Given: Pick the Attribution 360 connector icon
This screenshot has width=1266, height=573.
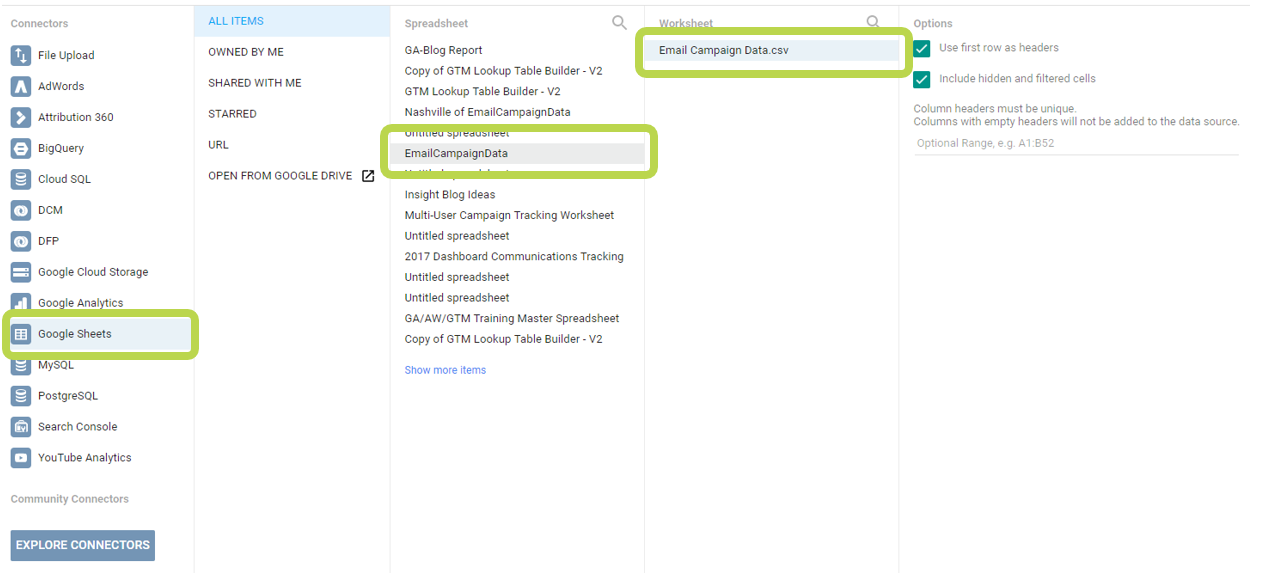Looking at the screenshot, I should point(20,117).
